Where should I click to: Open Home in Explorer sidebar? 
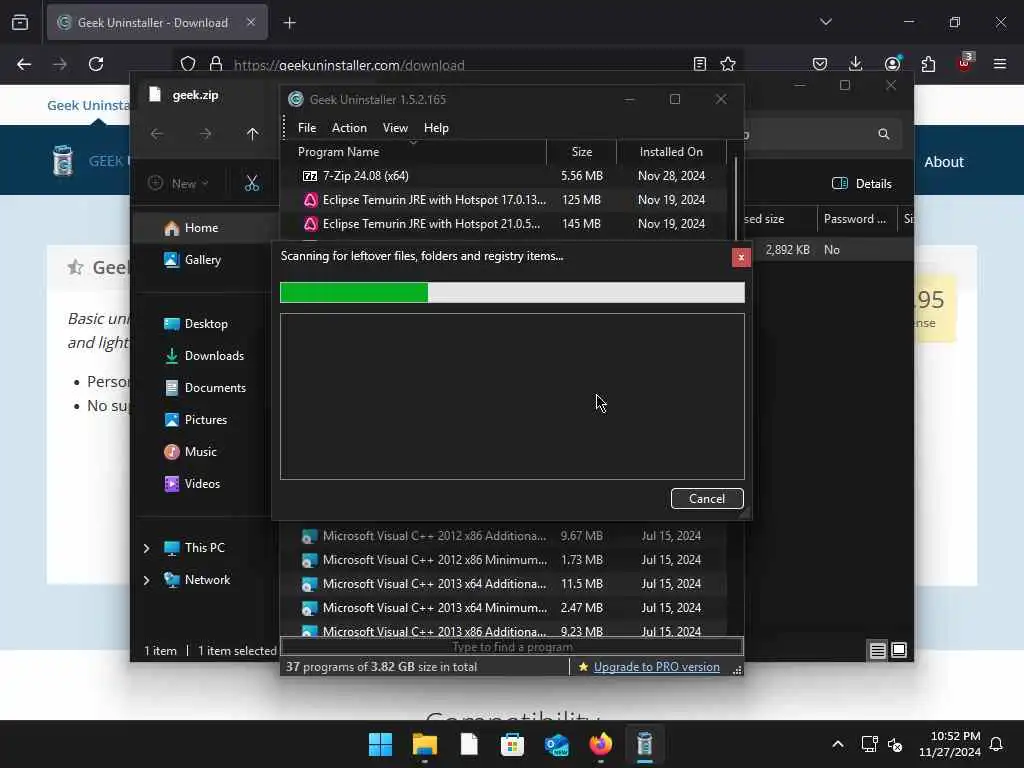tap(201, 228)
